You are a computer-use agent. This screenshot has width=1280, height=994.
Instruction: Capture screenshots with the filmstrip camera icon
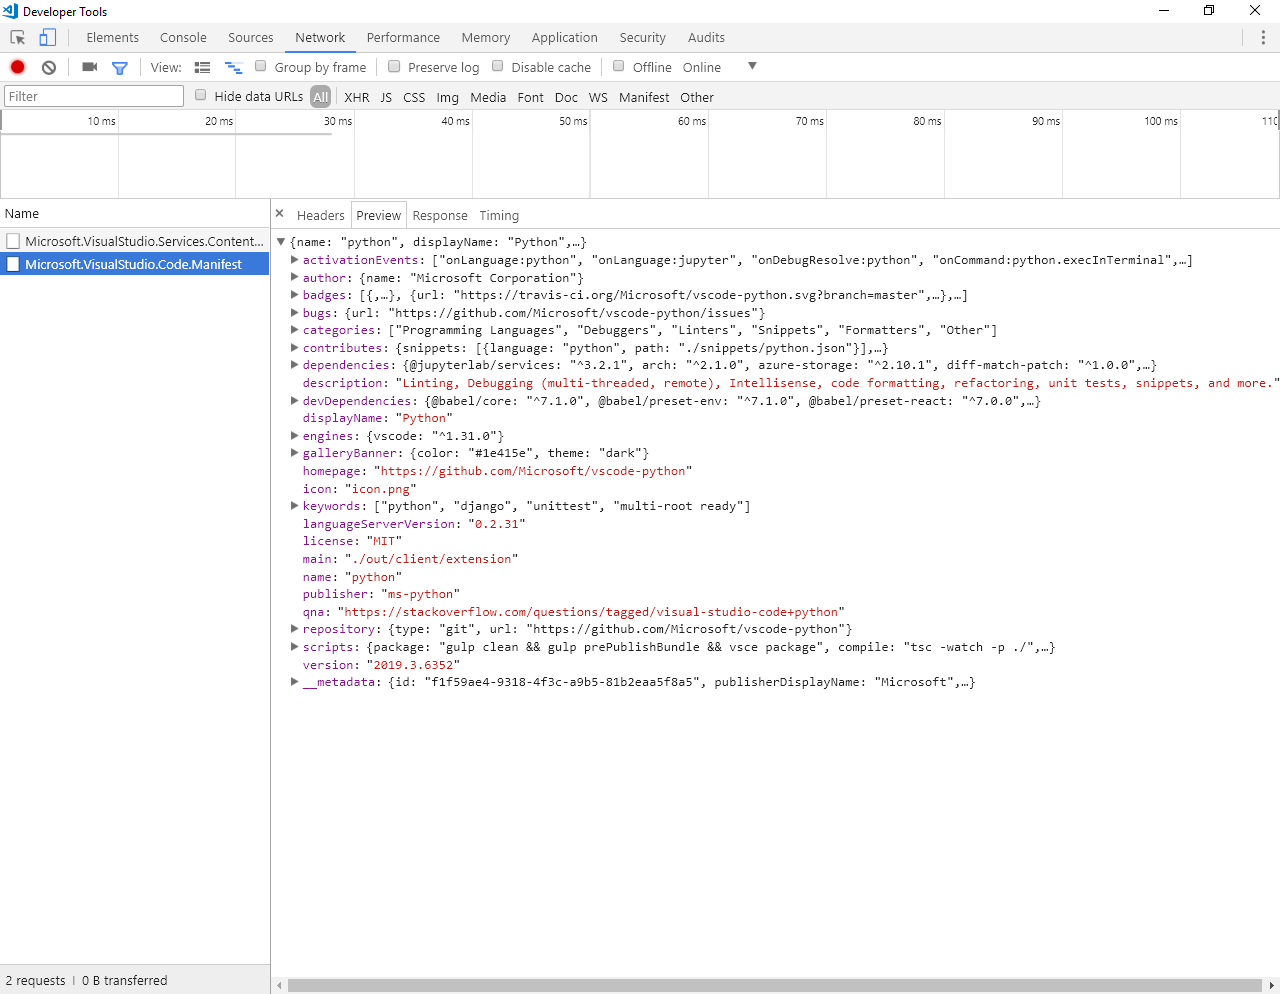pos(89,67)
